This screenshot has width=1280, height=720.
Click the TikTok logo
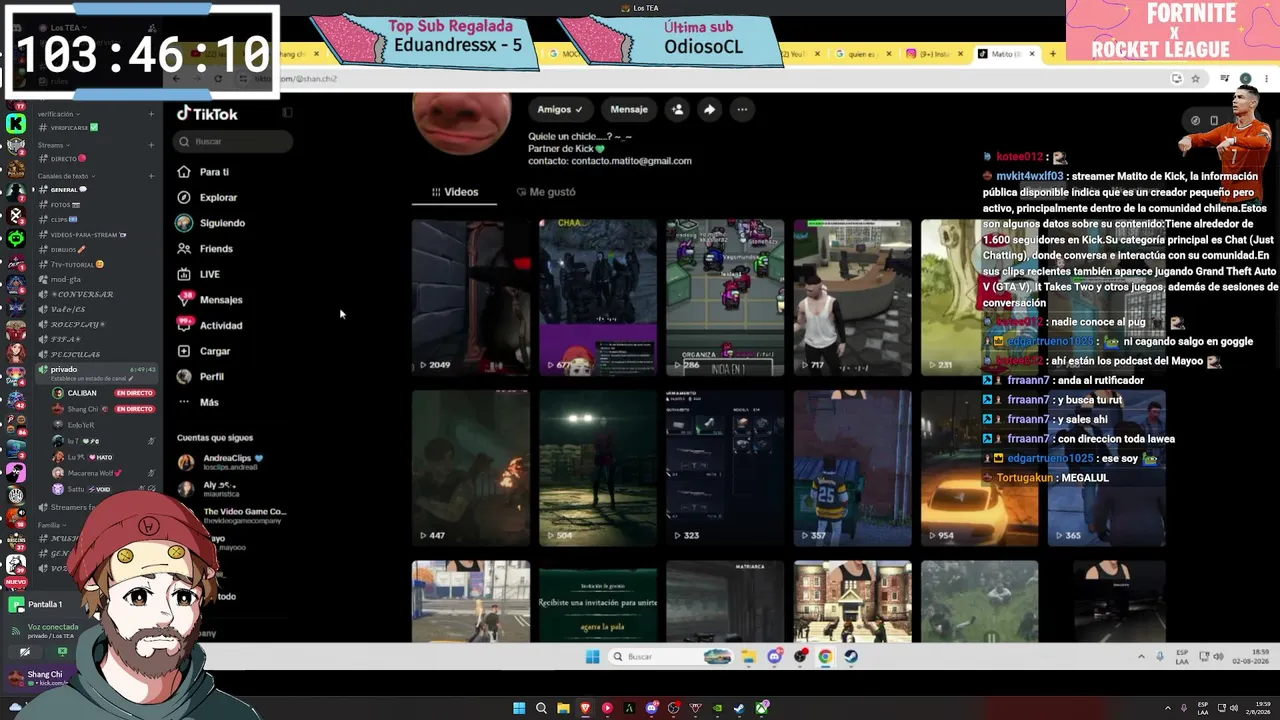coord(207,114)
